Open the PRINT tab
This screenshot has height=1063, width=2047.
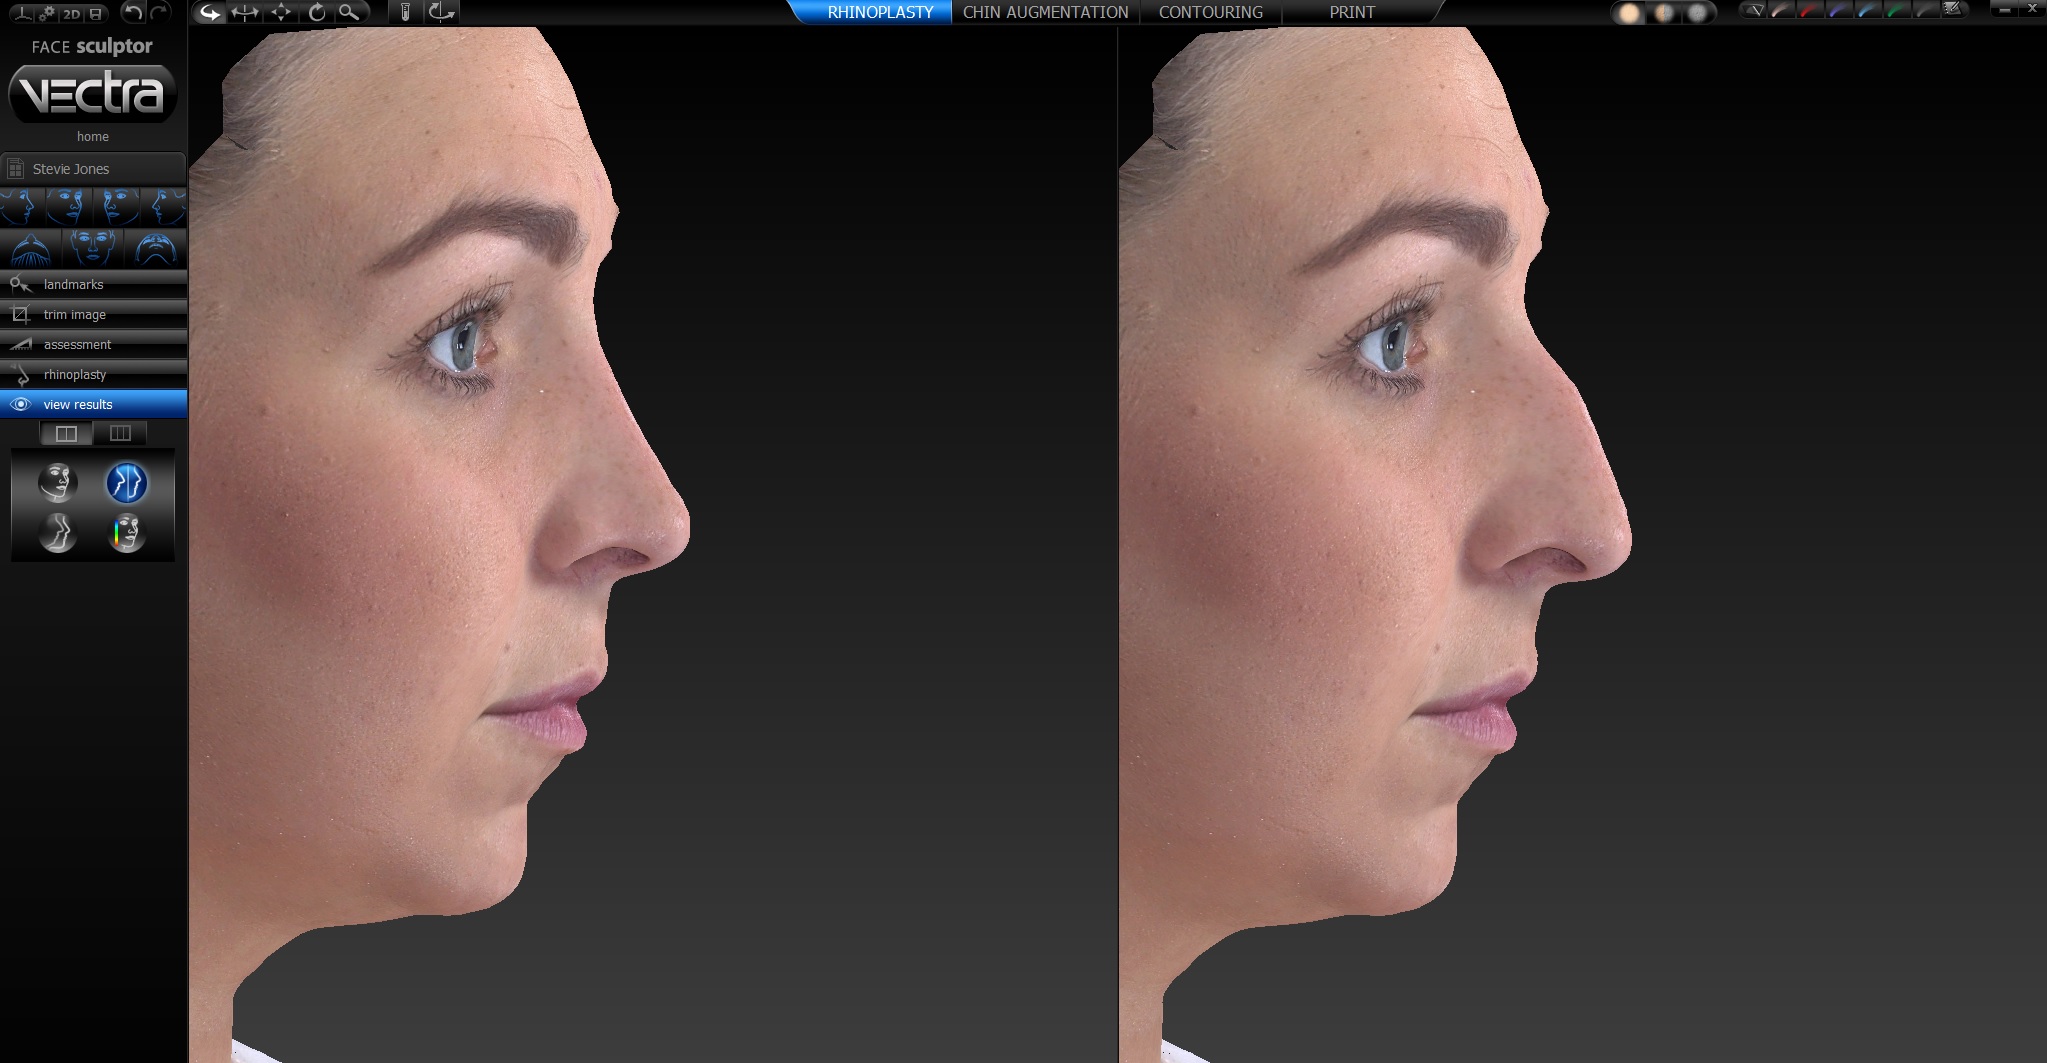1352,12
